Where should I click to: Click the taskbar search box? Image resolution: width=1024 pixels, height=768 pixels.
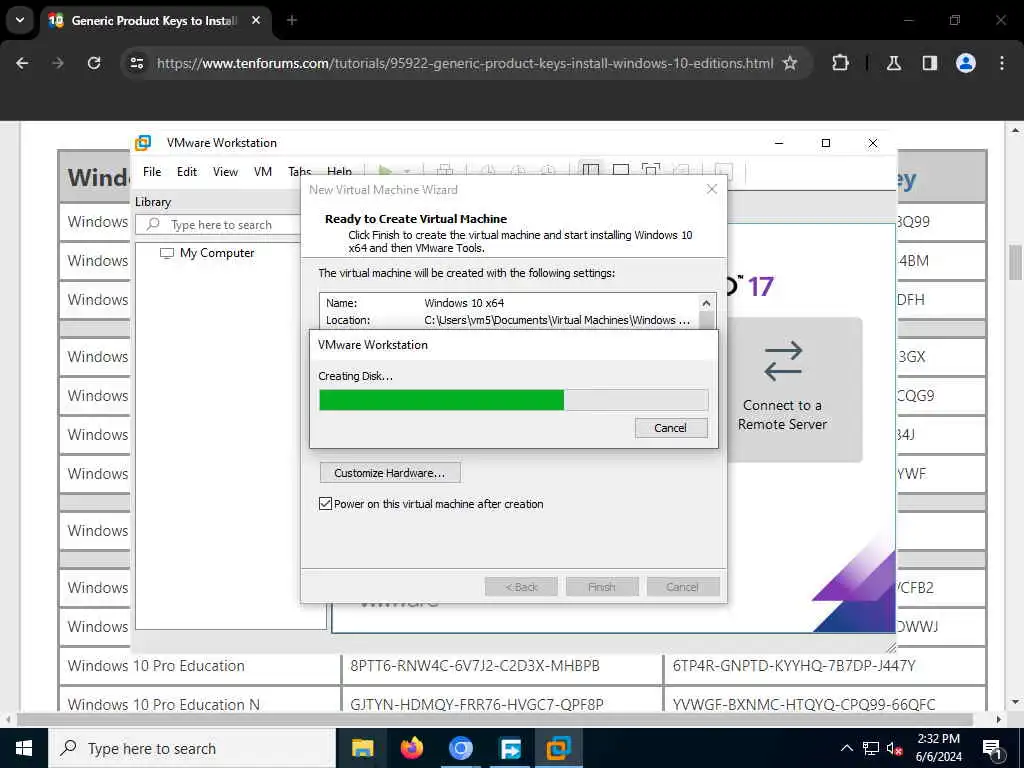tap(191, 748)
